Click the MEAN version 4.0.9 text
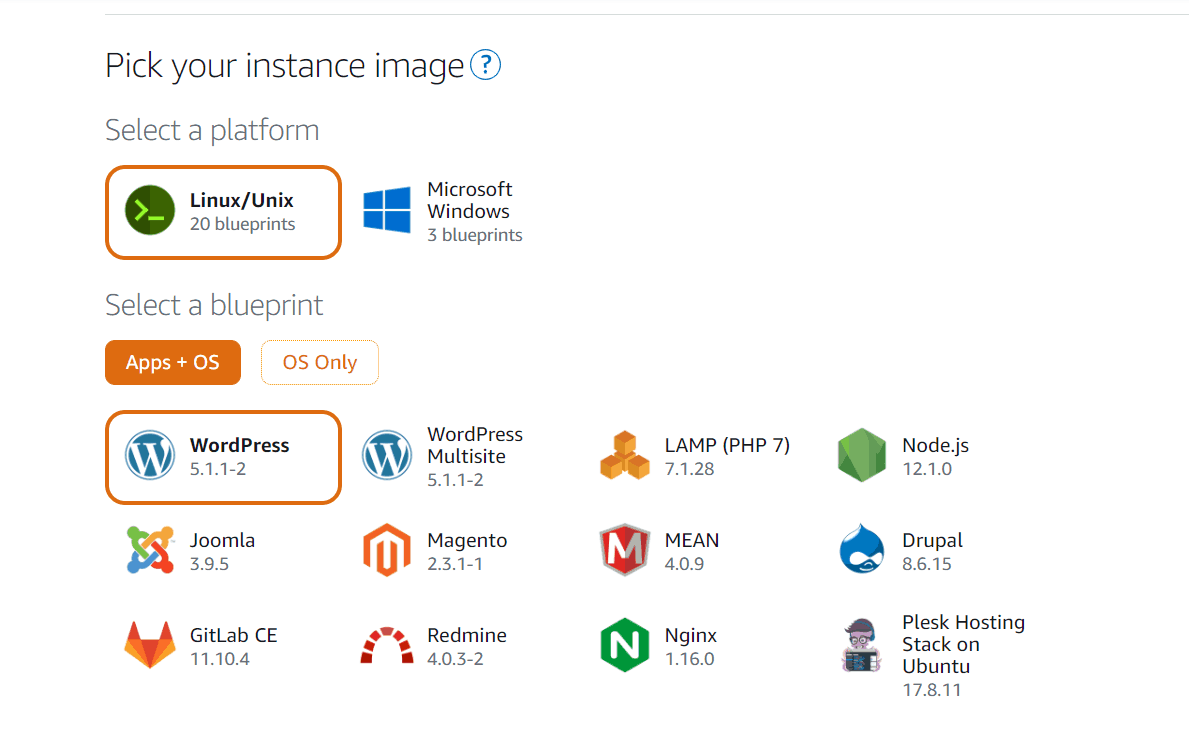 point(684,564)
